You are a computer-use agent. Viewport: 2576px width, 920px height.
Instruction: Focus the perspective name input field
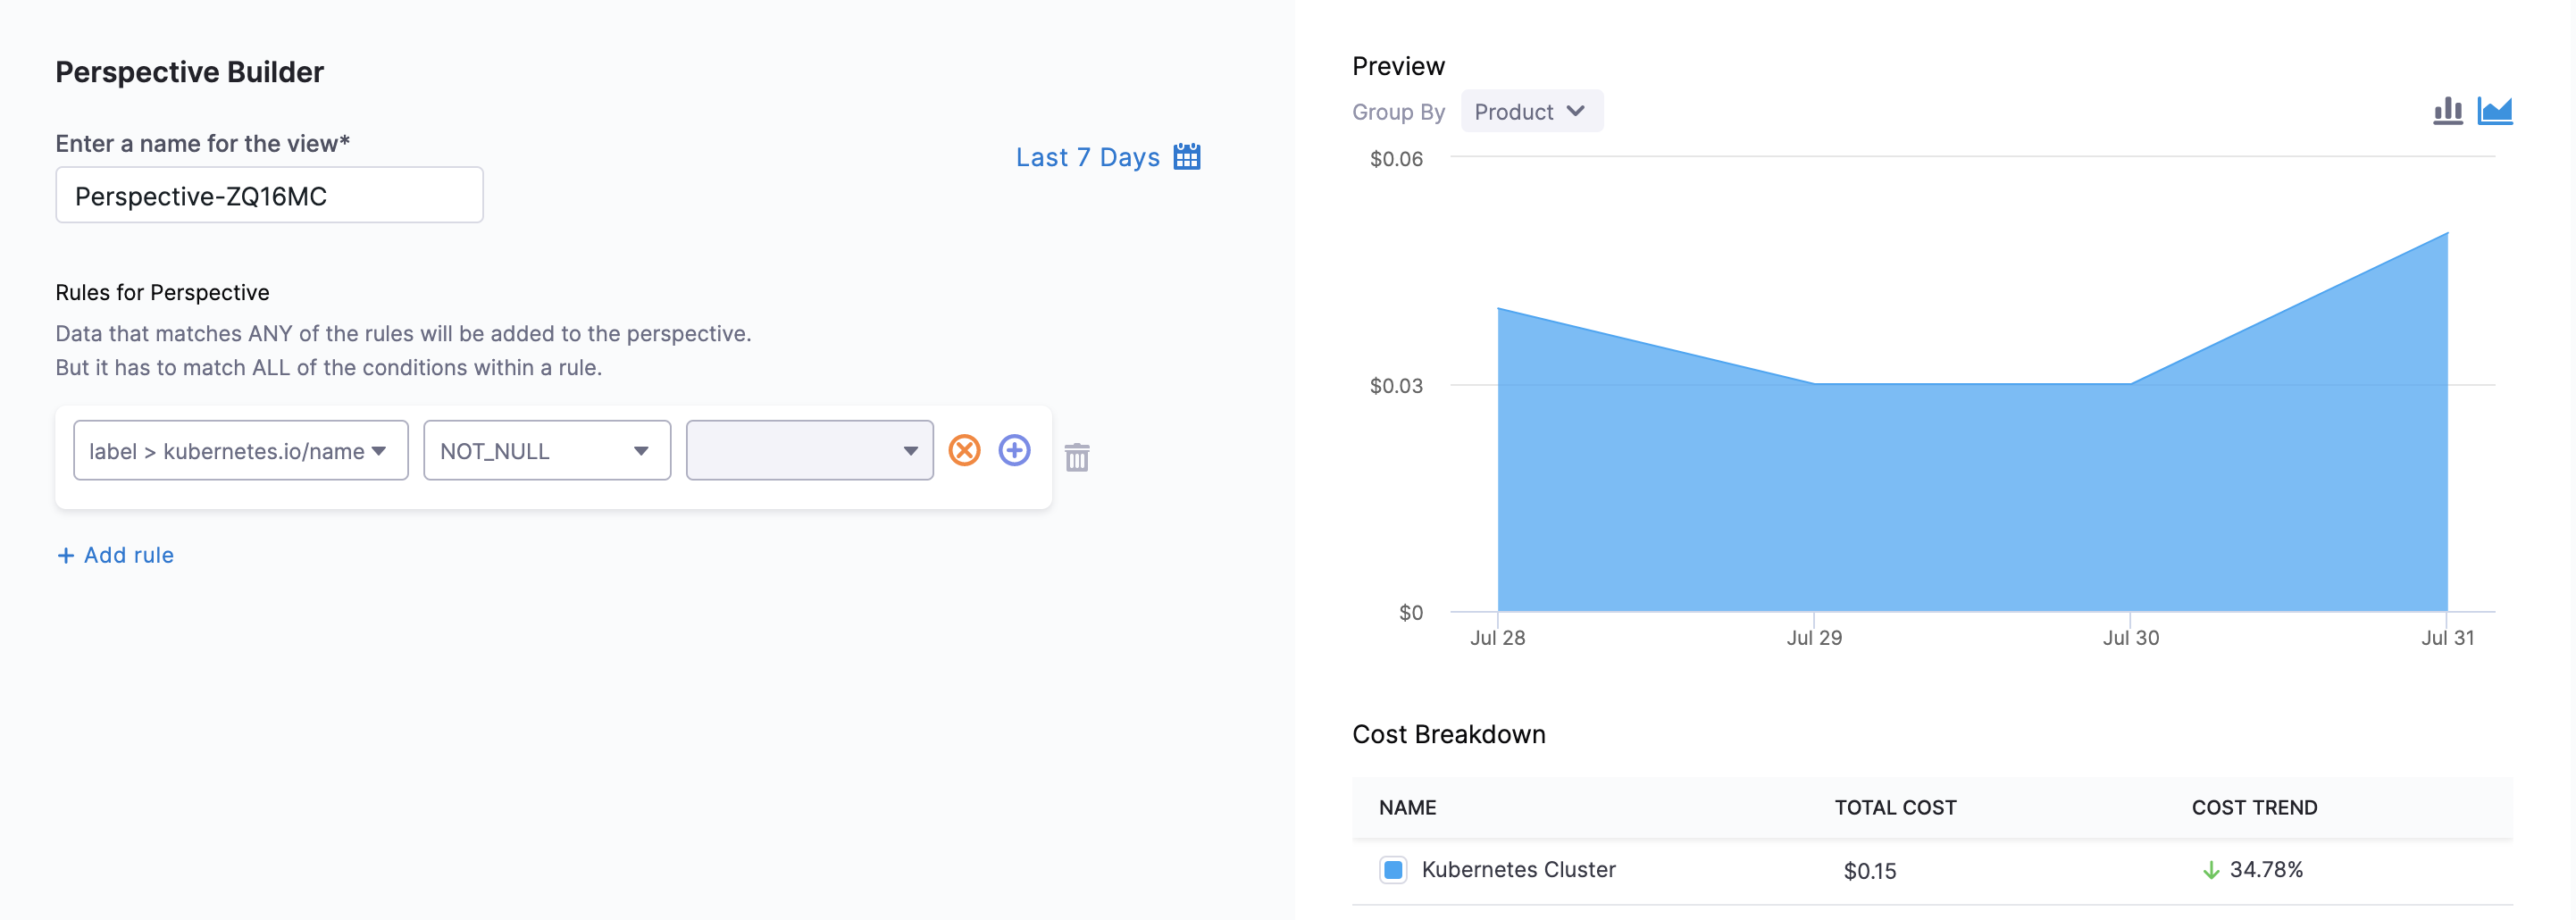coord(269,195)
